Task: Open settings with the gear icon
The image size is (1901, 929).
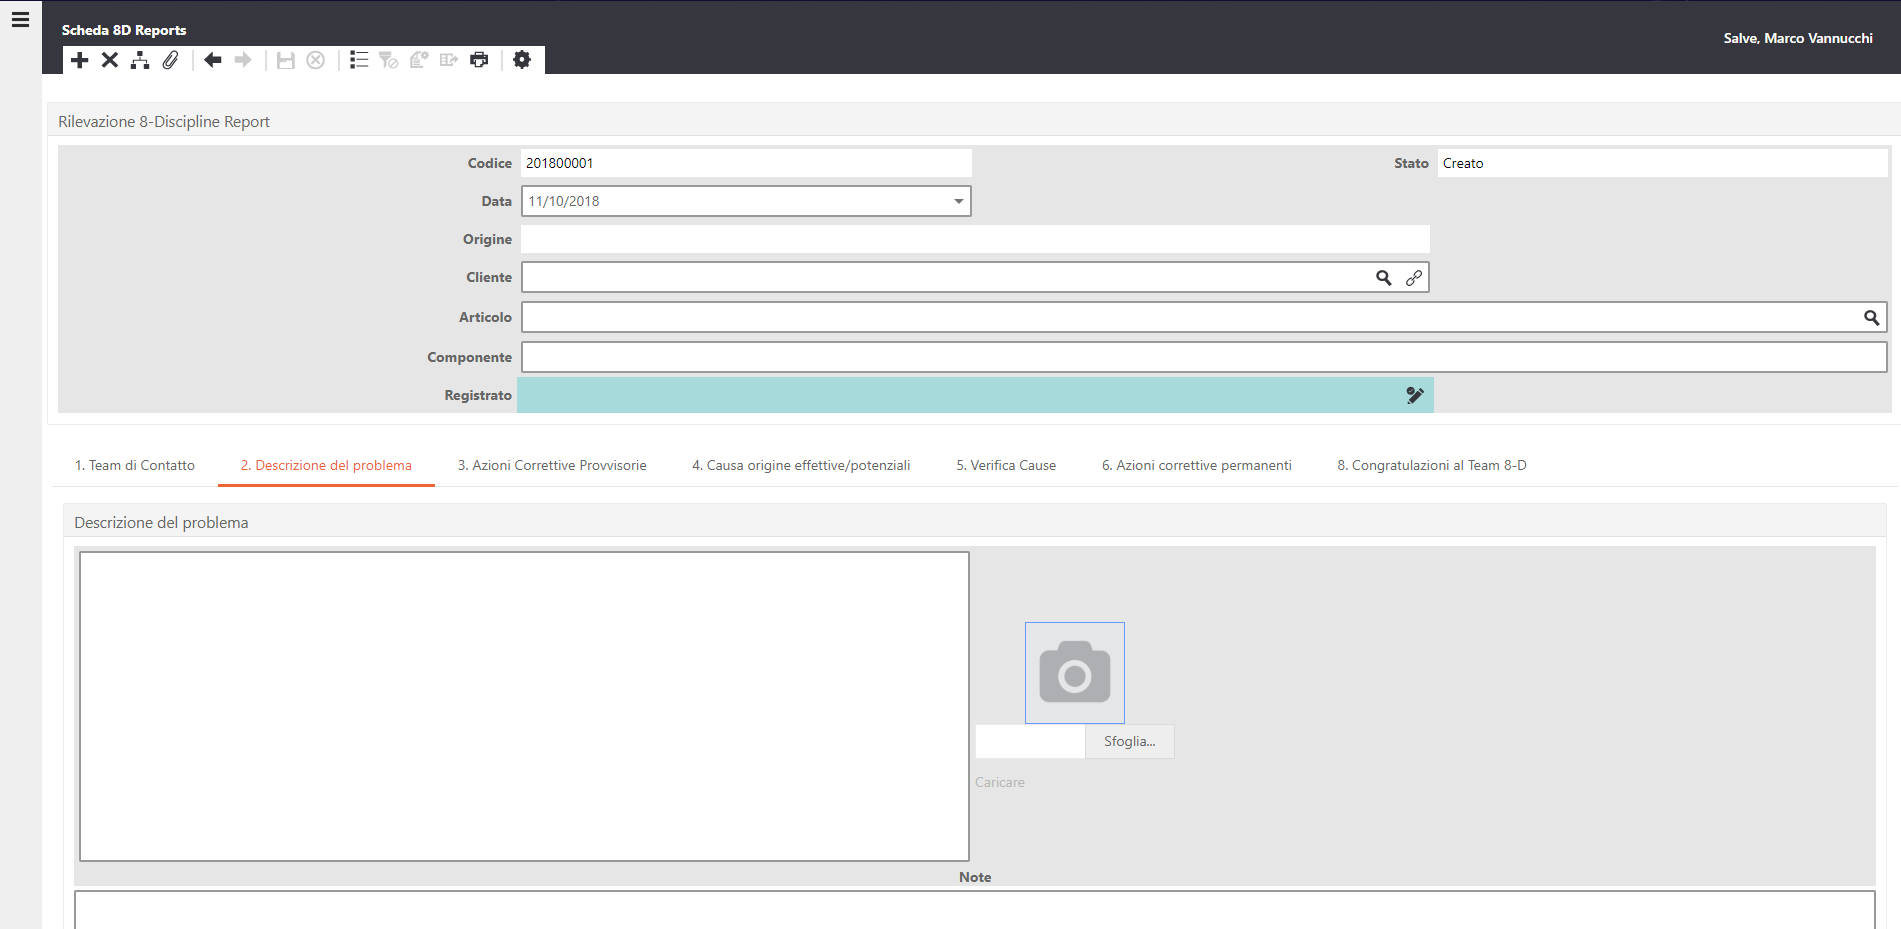Action: [522, 60]
